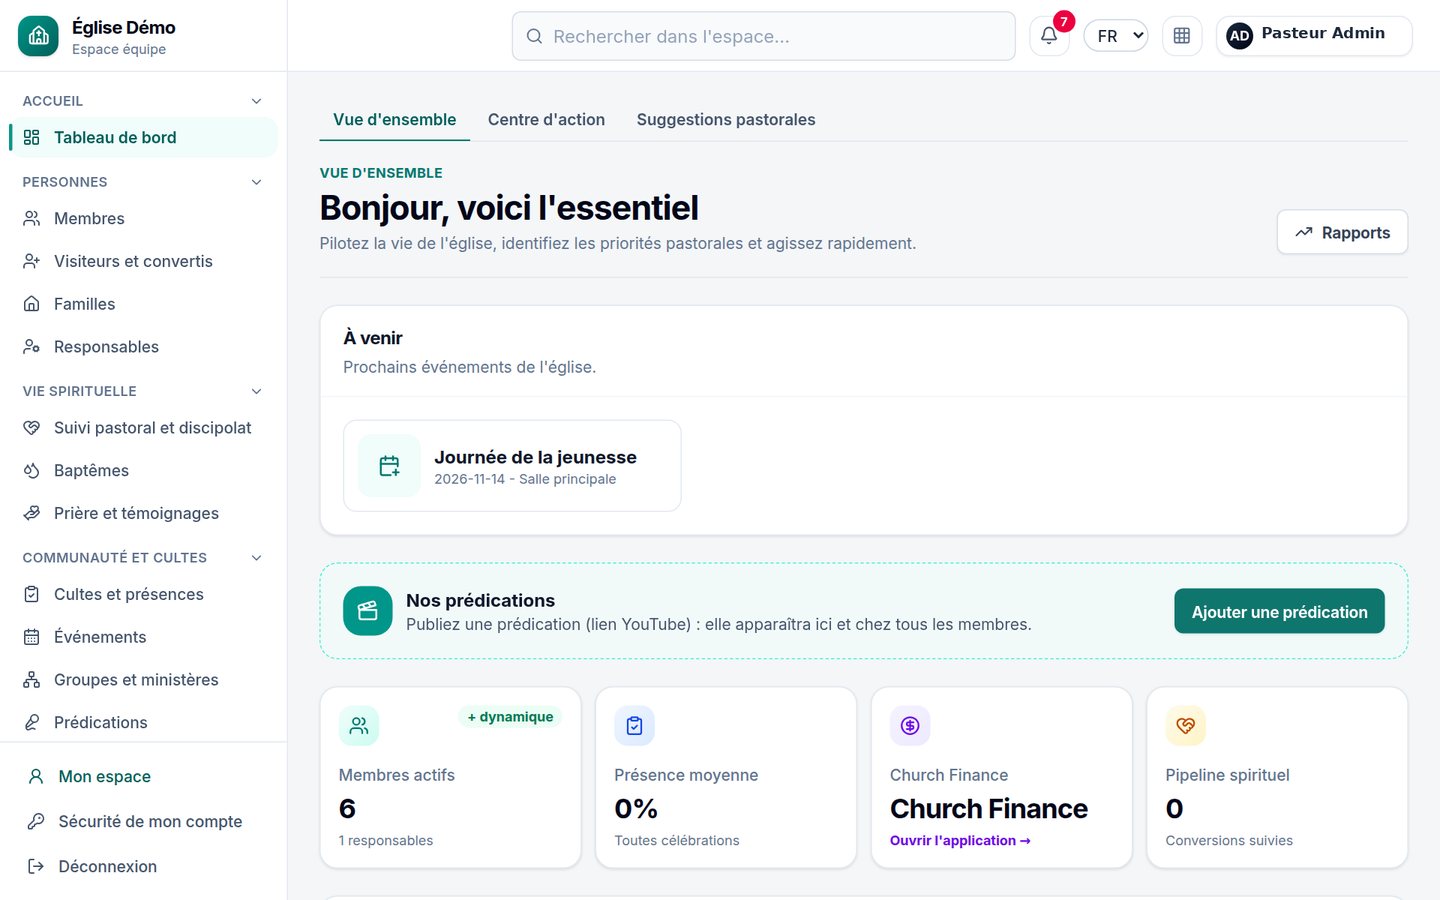Select the Vue d'ensemble tab

point(395,120)
